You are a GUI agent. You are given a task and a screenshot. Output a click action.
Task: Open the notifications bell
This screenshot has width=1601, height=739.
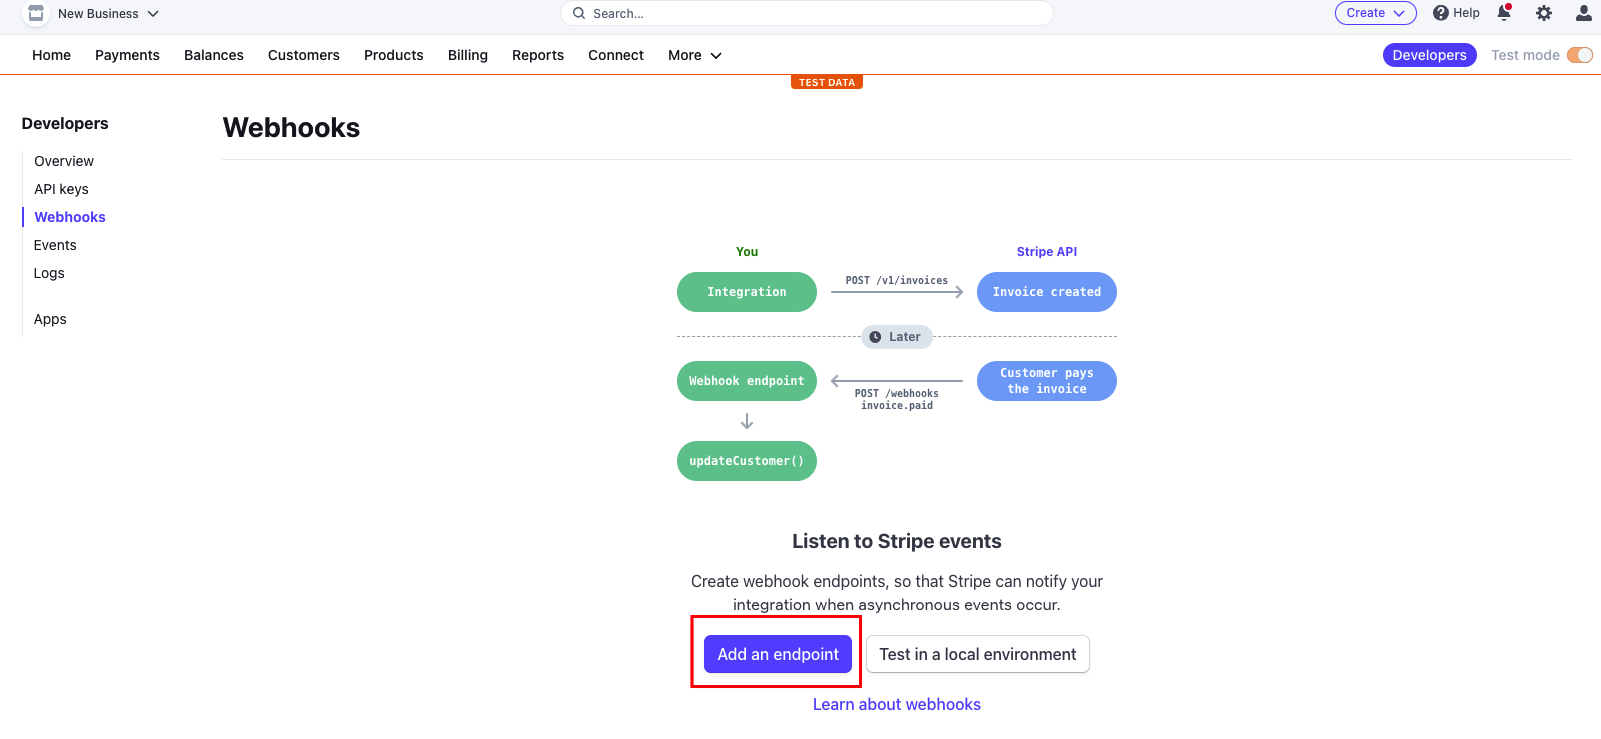(x=1504, y=13)
